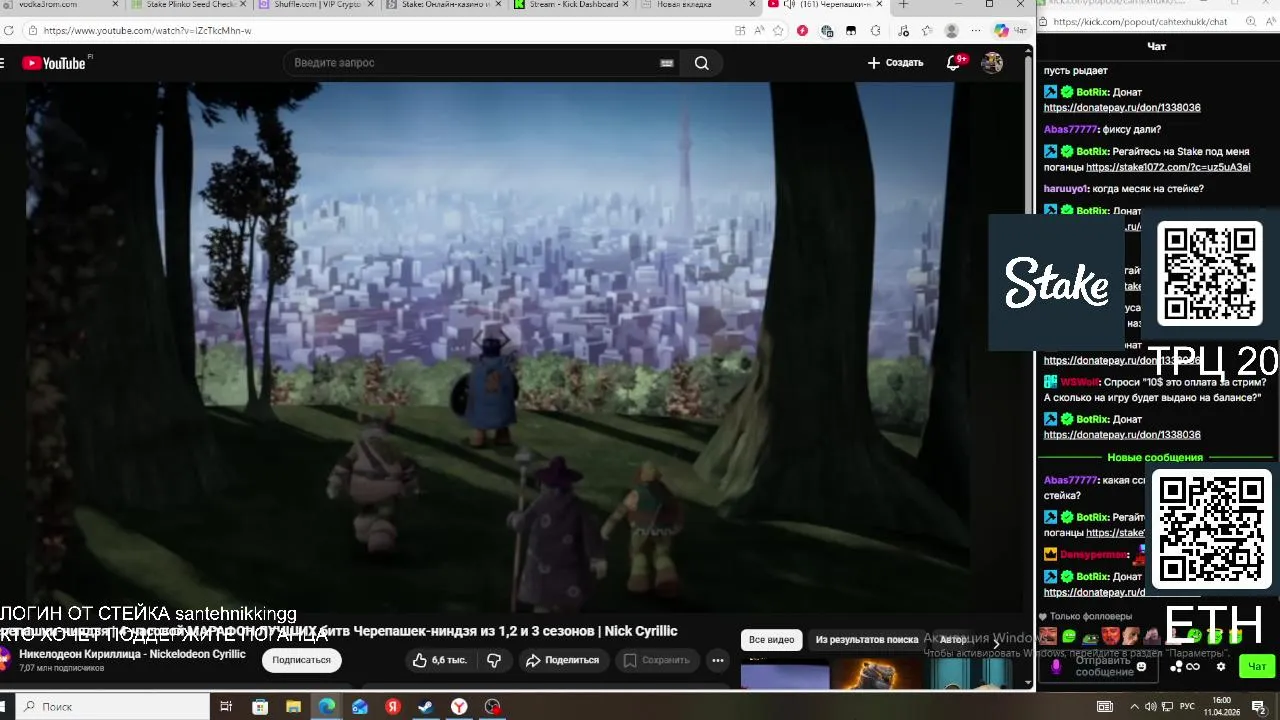Viewport: 1280px width, 720px height.
Task: Open the on-screen keyboard in search box
Action: tap(667, 63)
